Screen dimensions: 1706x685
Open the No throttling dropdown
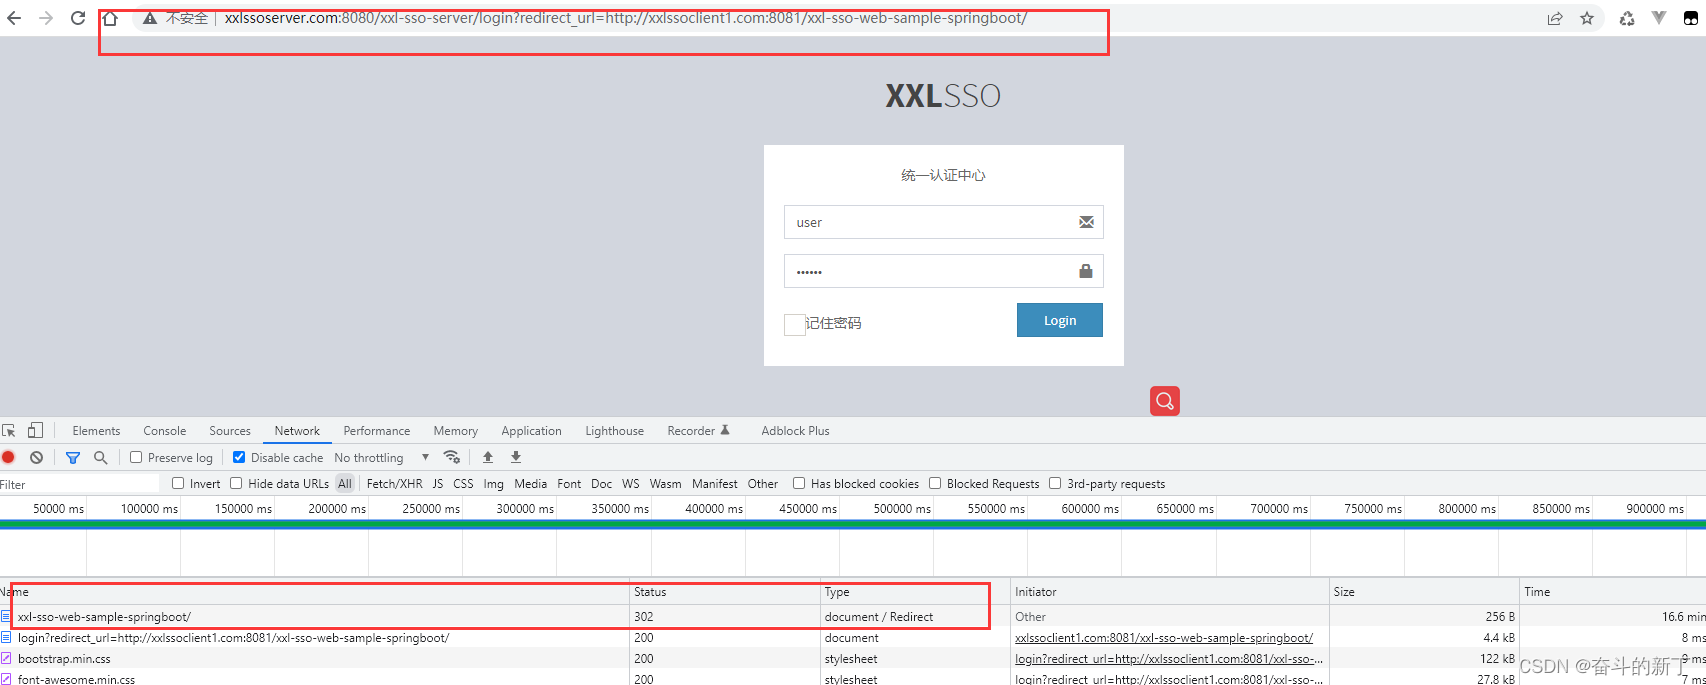(x=382, y=457)
